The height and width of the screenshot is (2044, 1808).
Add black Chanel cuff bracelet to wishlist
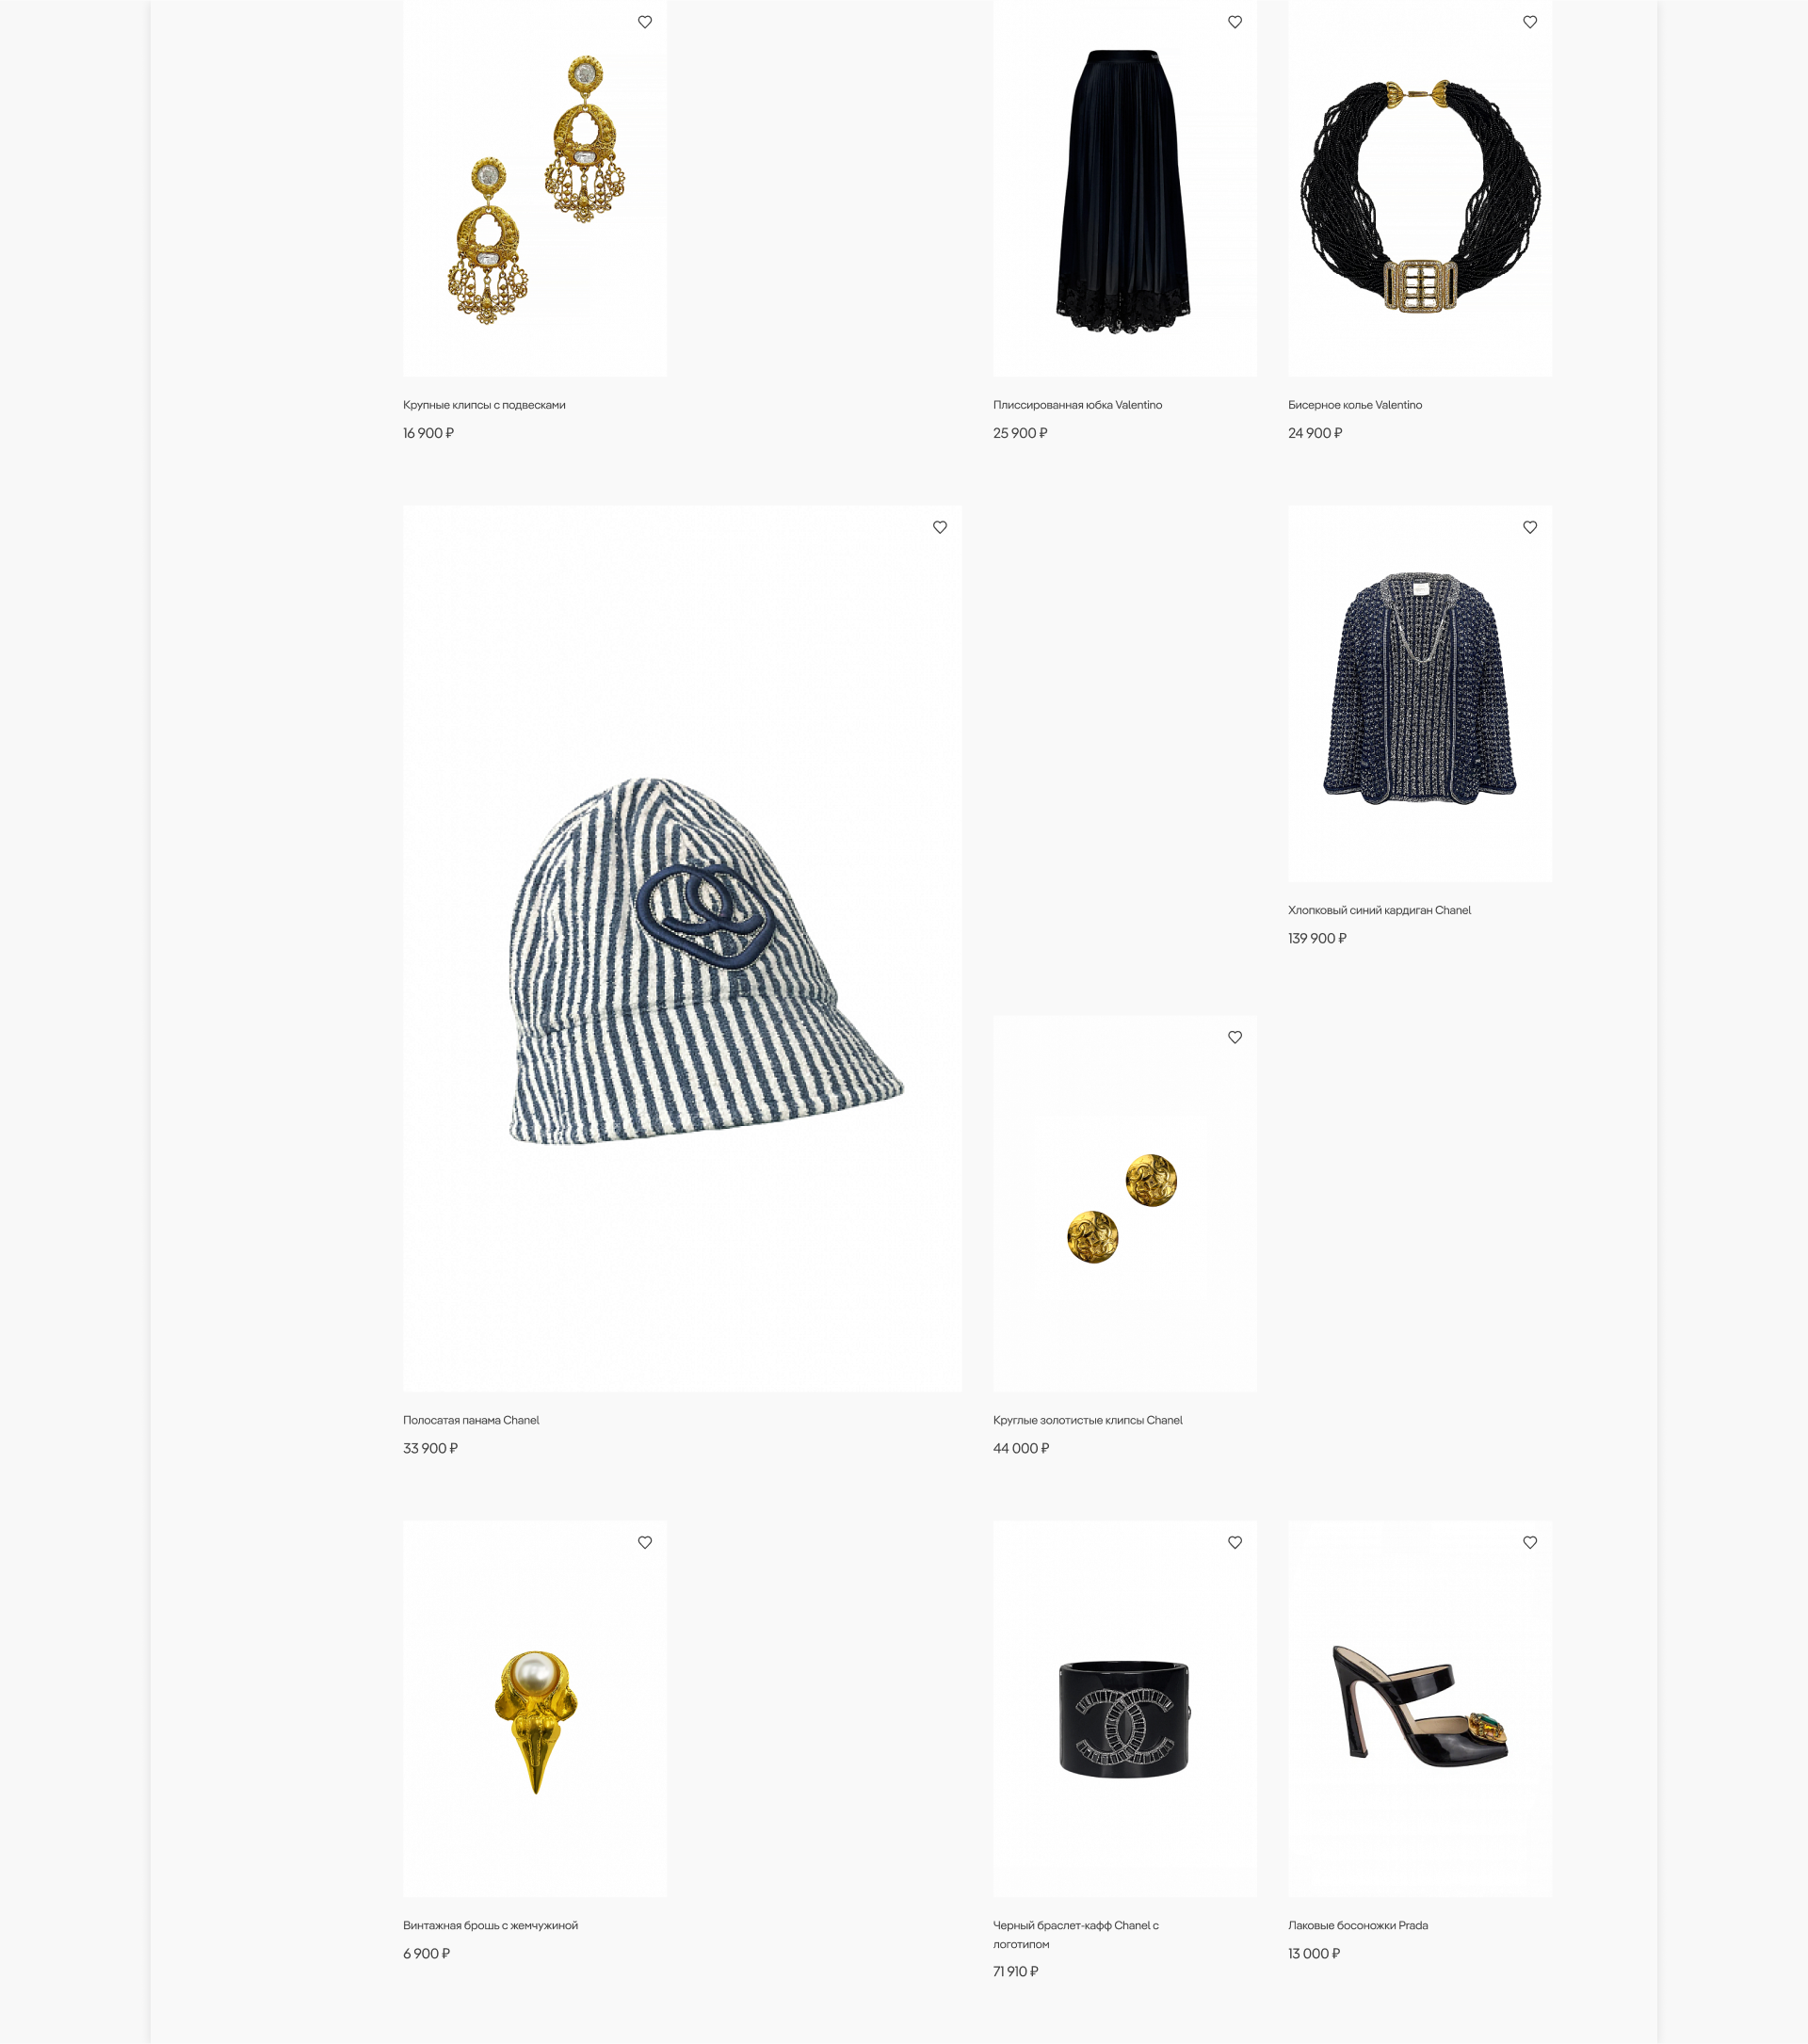(1235, 1542)
